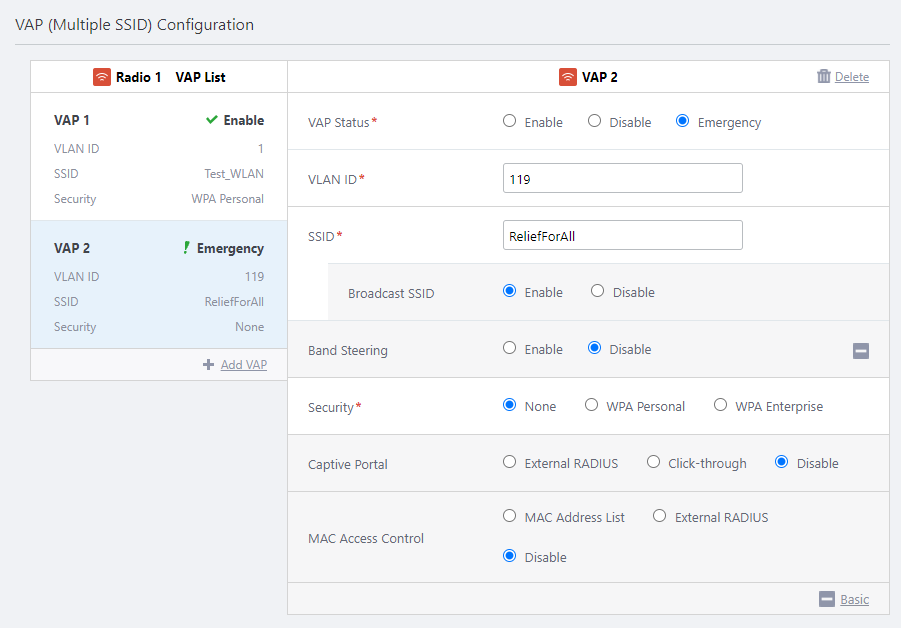Image resolution: width=901 pixels, height=628 pixels.
Task: Set VAP Status to Enable
Action: [x=510, y=121]
